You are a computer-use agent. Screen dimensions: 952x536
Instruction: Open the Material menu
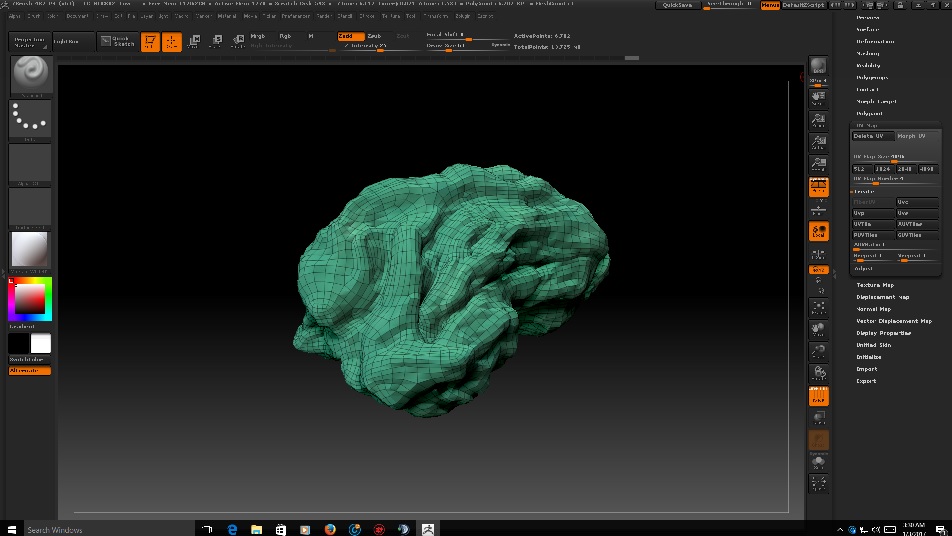(x=226, y=16)
